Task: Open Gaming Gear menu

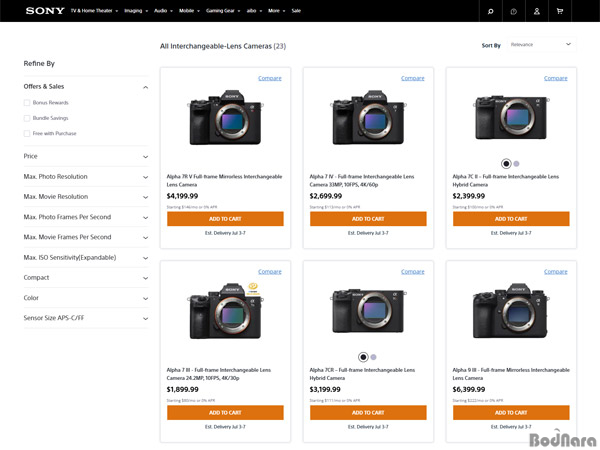Action: [223, 11]
